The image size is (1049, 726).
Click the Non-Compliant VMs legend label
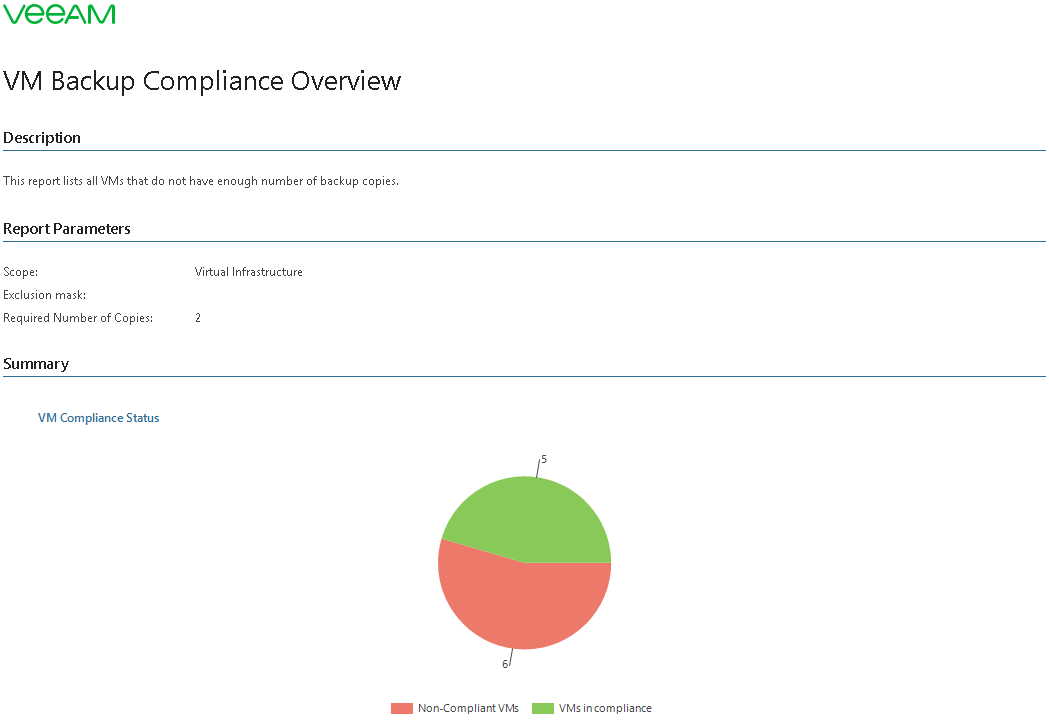[x=468, y=708]
